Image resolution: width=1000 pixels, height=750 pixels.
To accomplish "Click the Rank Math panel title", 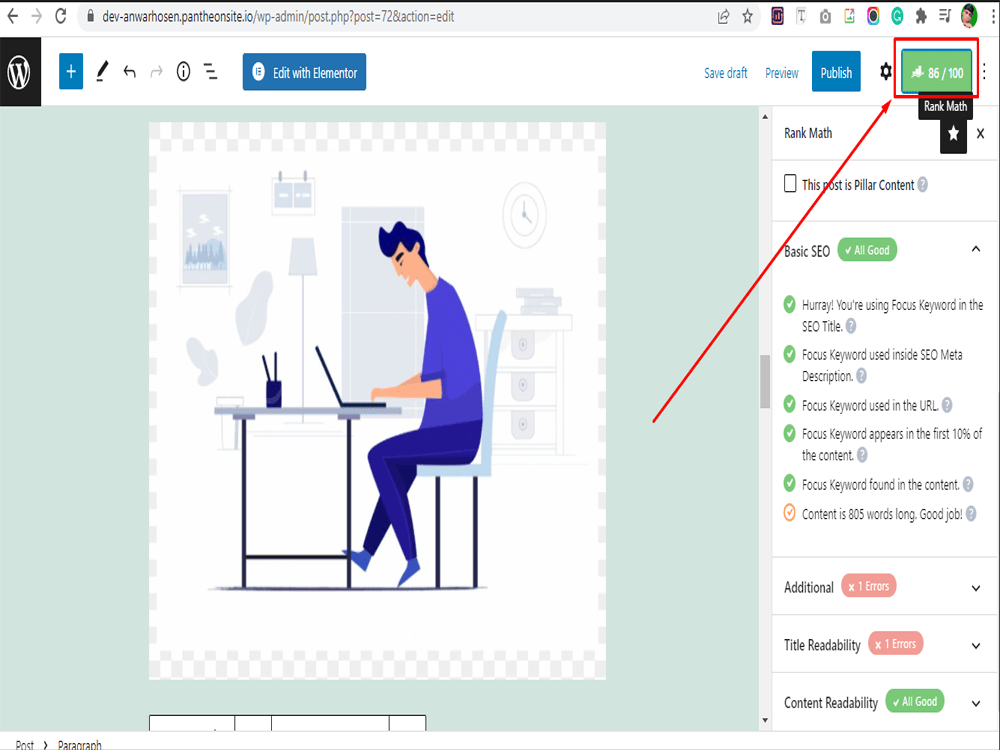I will click(x=808, y=133).
